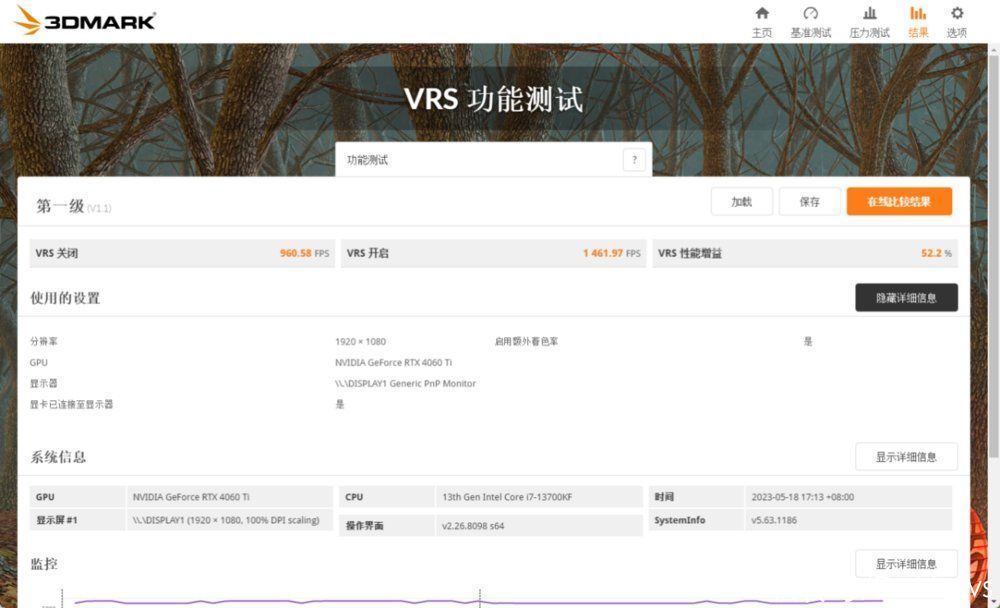Show details for 监控 section
Screen dimensions: 1000x608
point(906,564)
